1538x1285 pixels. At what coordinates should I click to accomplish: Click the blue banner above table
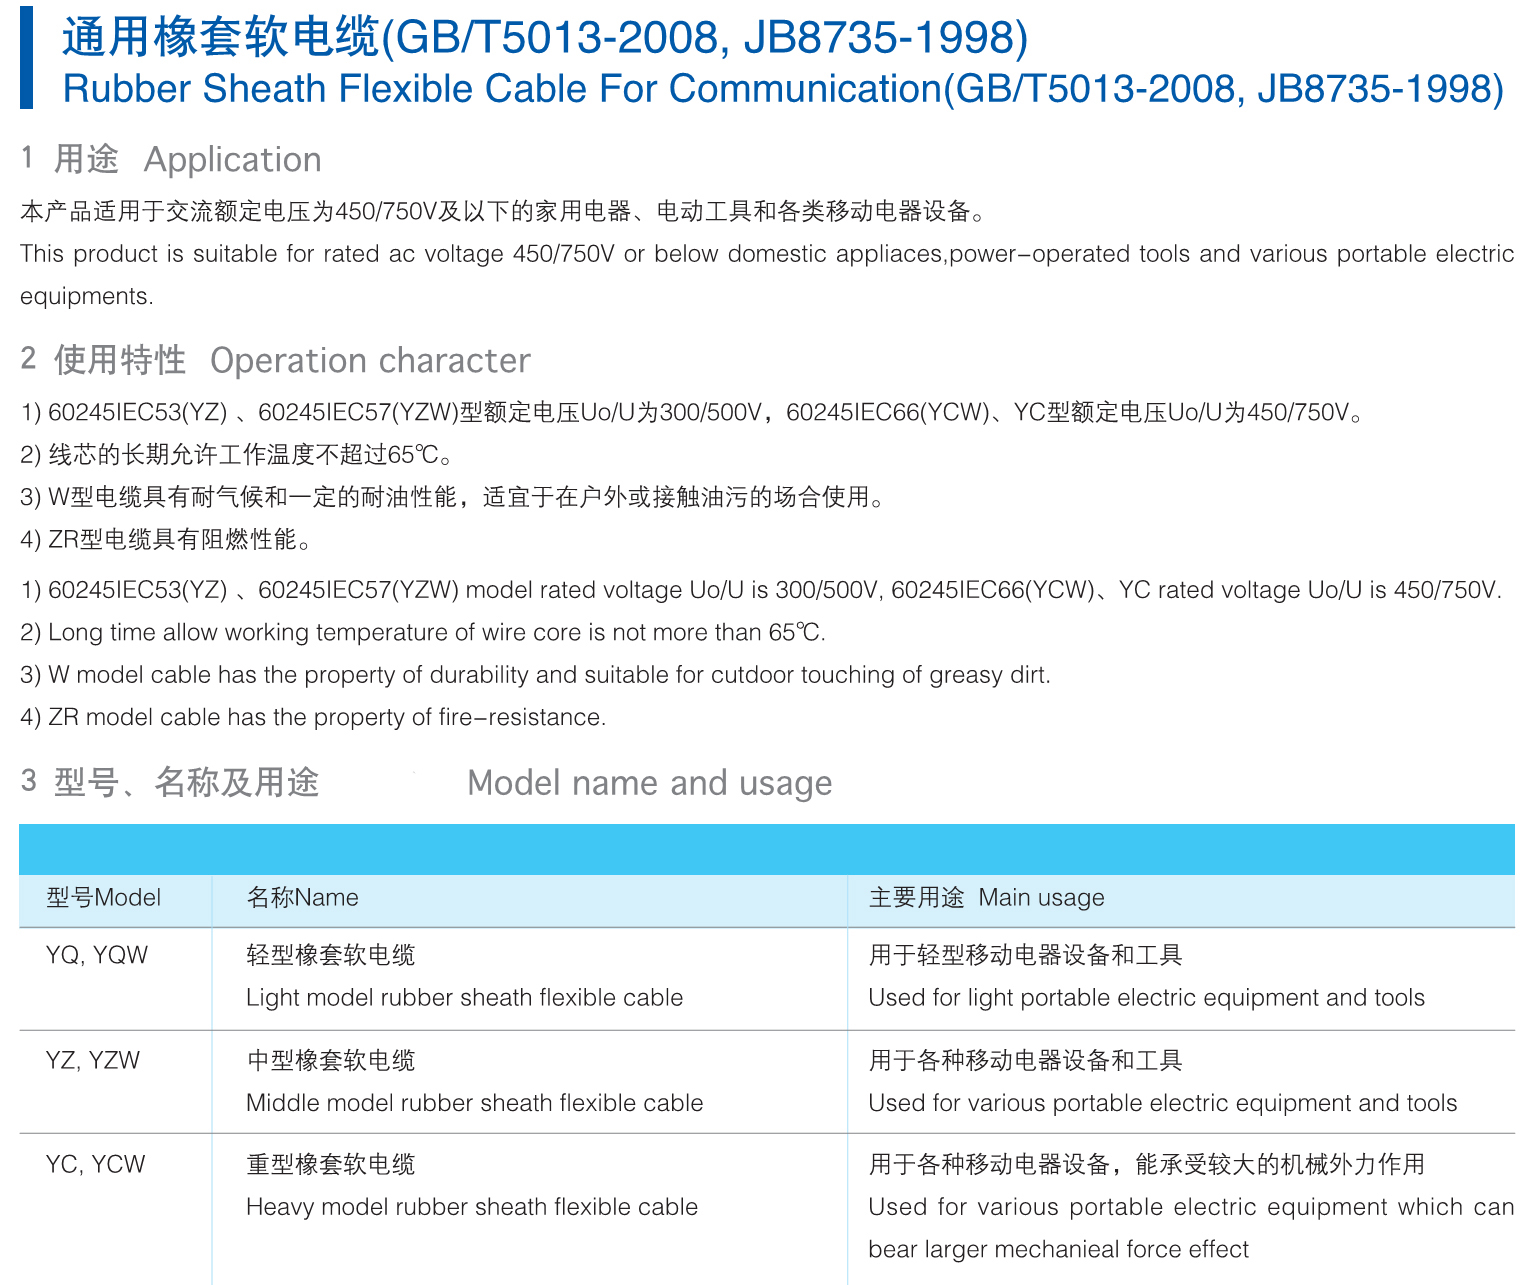coord(767,849)
